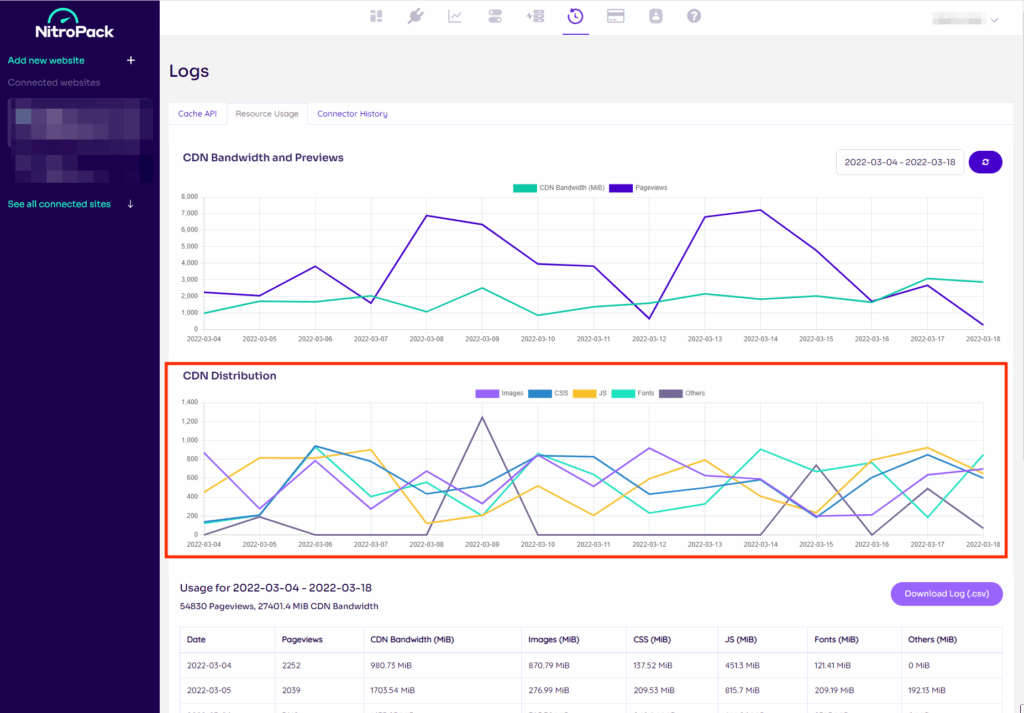Click the plug connections icon
The width and height of the screenshot is (1024, 713).
click(x=415, y=16)
